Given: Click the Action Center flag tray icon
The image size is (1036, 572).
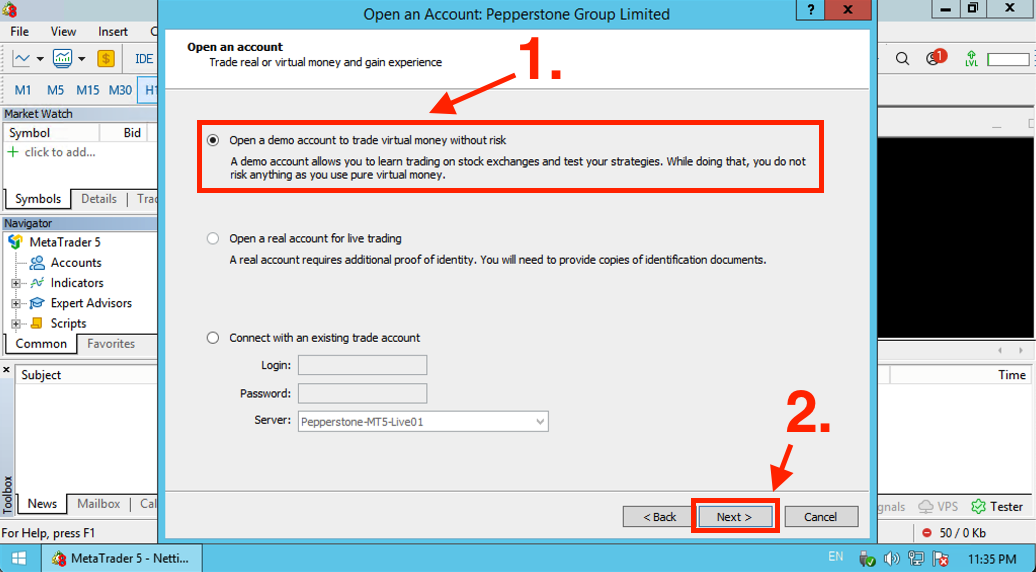Looking at the screenshot, I should point(940,559).
